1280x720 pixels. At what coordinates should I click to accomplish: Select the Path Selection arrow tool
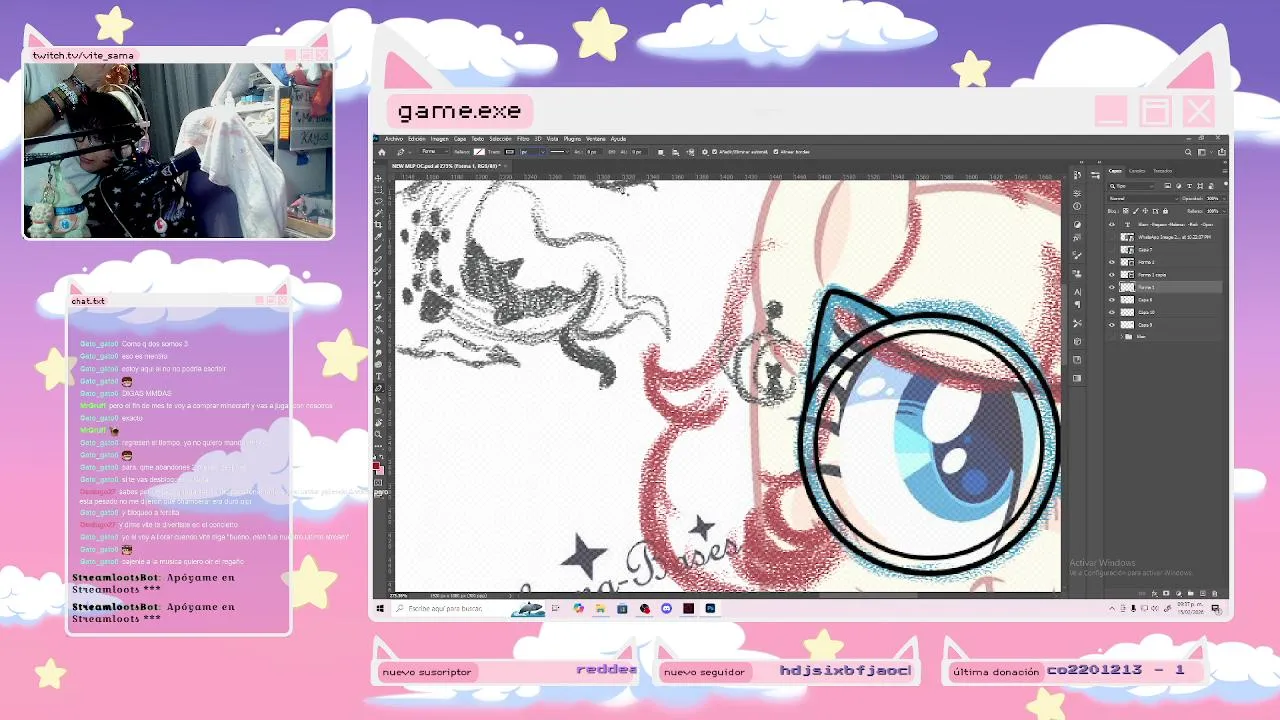(x=378, y=399)
